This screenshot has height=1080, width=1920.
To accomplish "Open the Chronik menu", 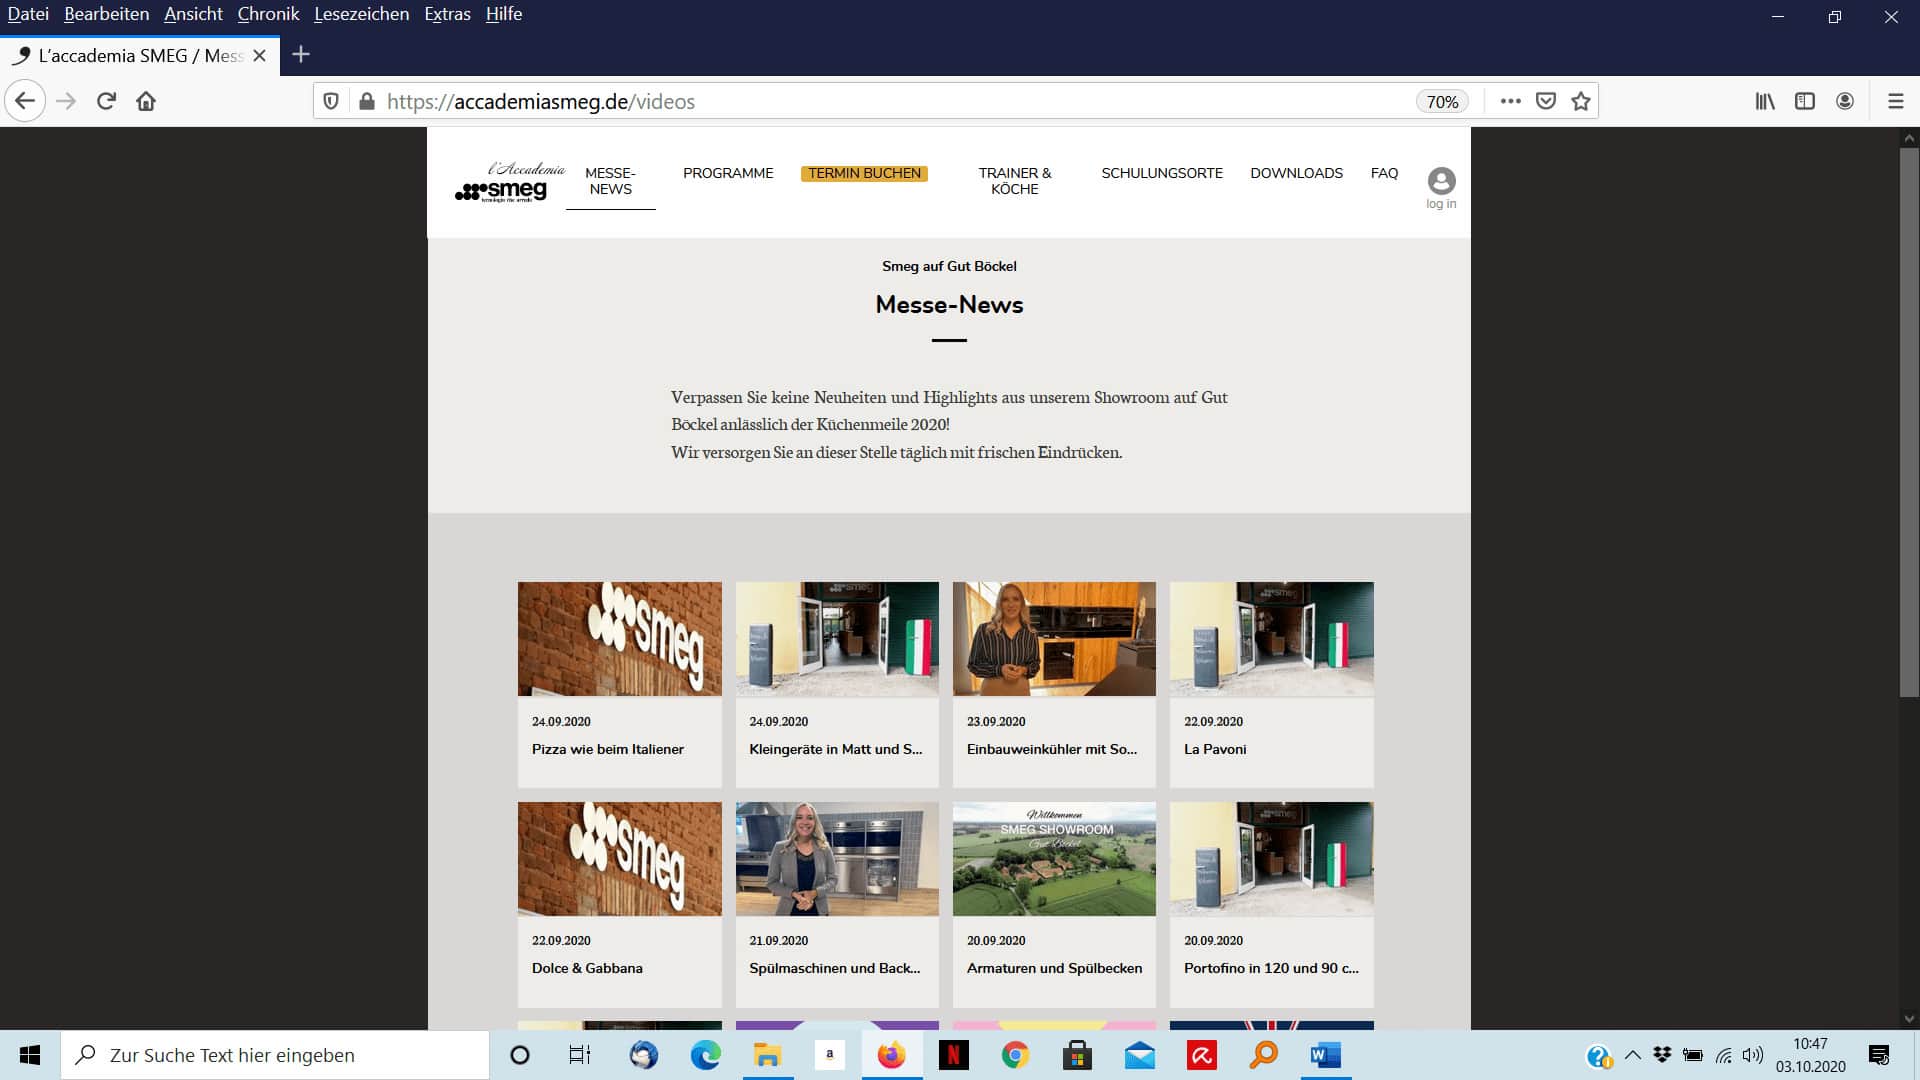I will [x=268, y=14].
